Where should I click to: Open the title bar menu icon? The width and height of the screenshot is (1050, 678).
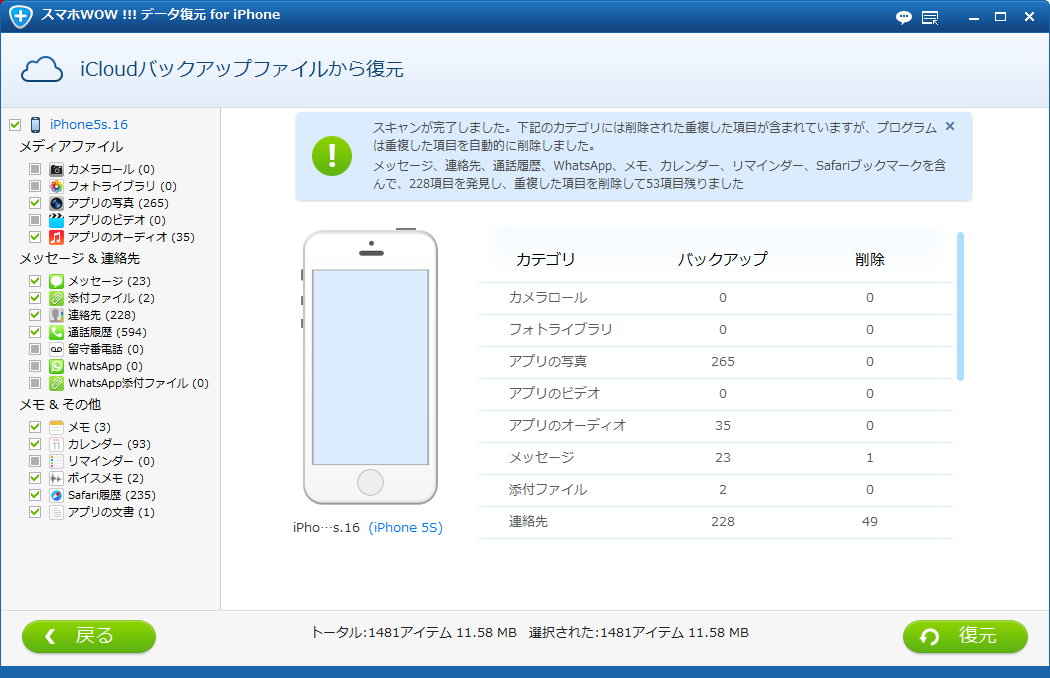[x=928, y=17]
